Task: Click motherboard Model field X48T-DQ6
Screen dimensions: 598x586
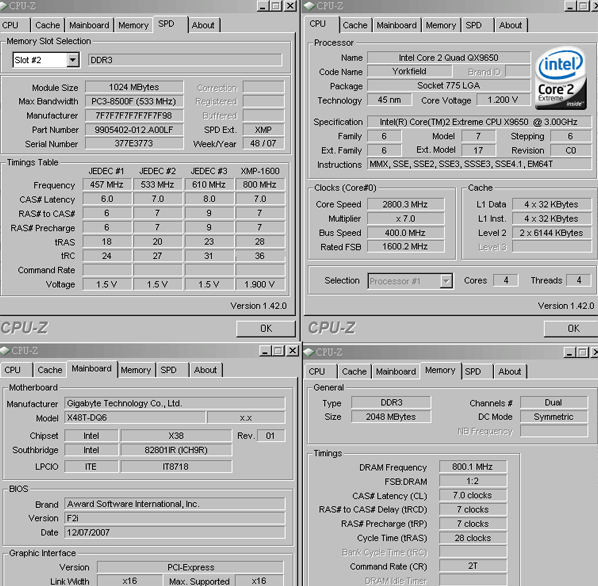Action: pyautogui.click(x=135, y=417)
